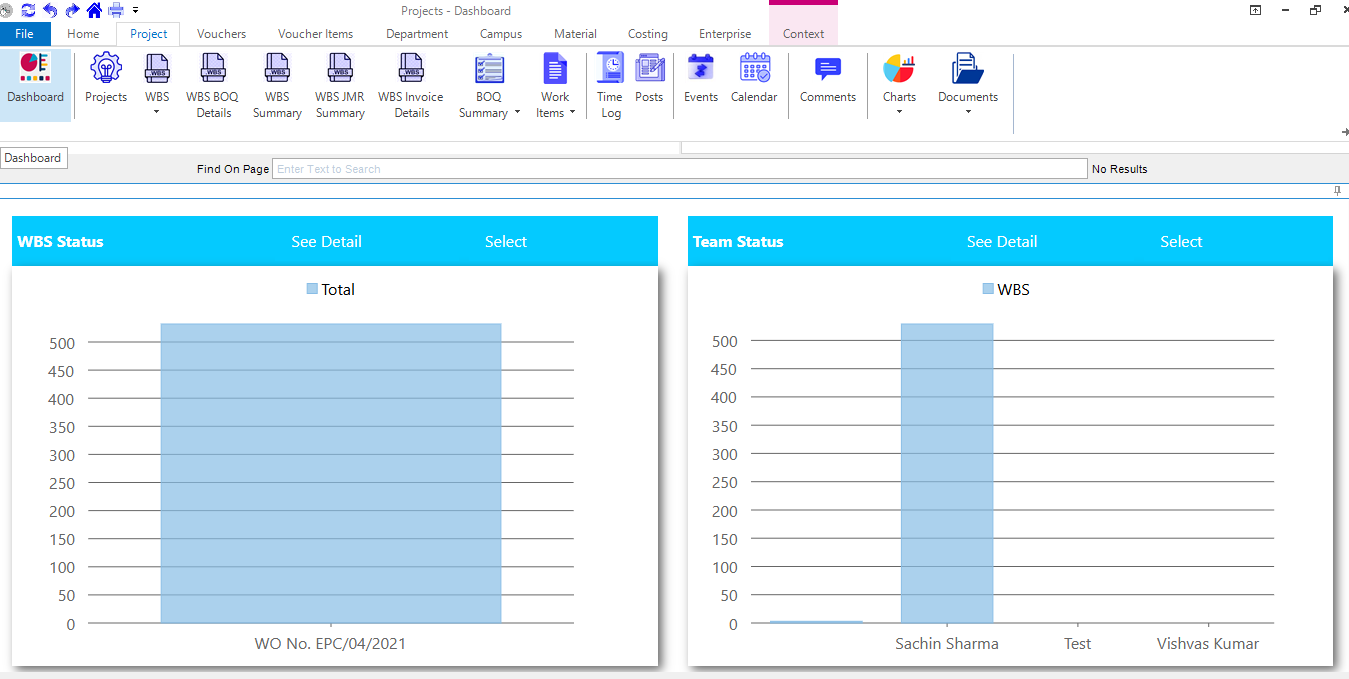Switch to the Vouchers ribbon tab

pyautogui.click(x=221, y=34)
